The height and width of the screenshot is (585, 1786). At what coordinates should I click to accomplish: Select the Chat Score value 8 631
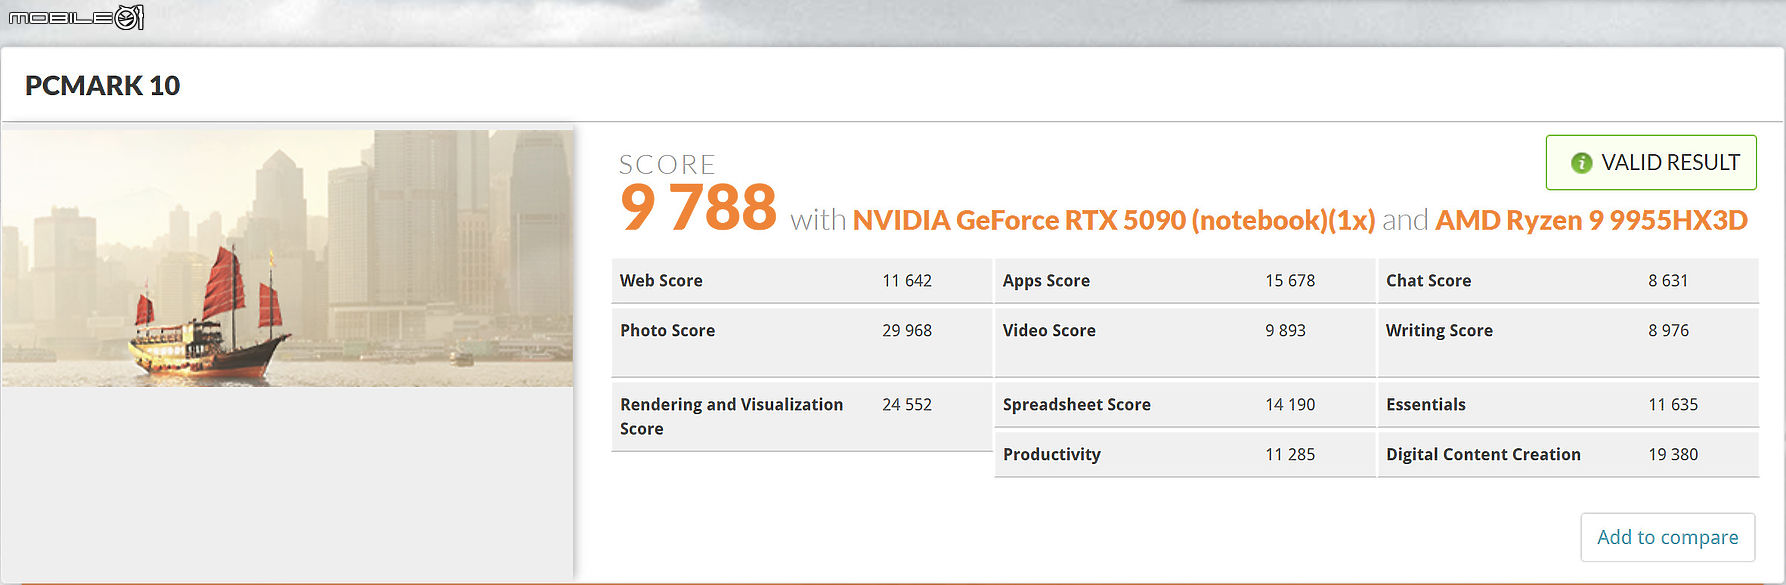tap(1668, 281)
